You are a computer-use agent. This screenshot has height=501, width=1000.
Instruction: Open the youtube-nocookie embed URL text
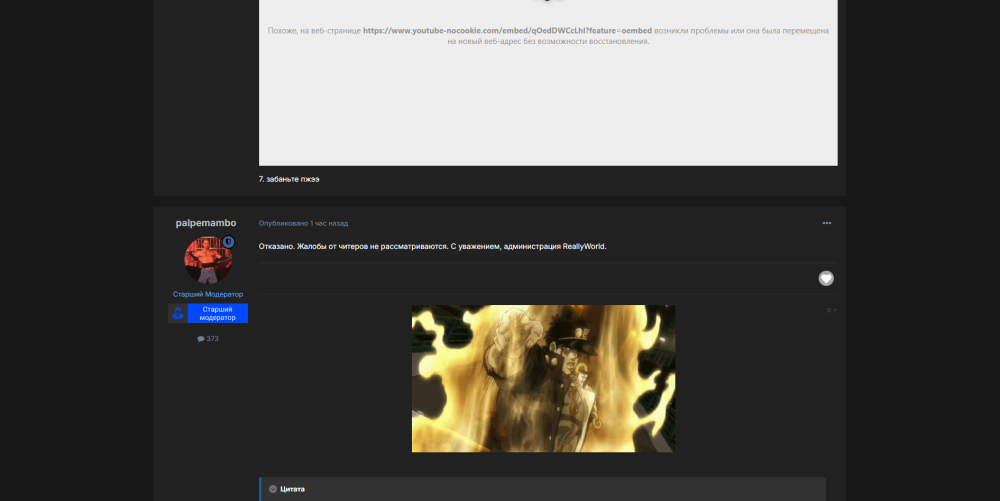[x=507, y=31]
